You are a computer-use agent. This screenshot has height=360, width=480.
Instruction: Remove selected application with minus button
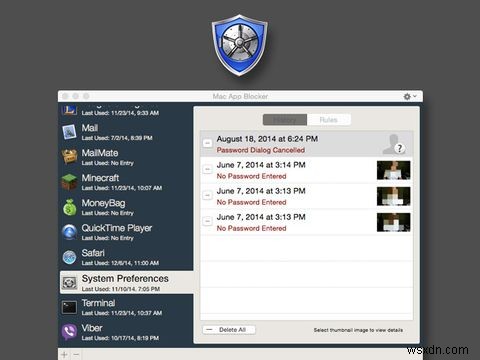(x=76, y=355)
